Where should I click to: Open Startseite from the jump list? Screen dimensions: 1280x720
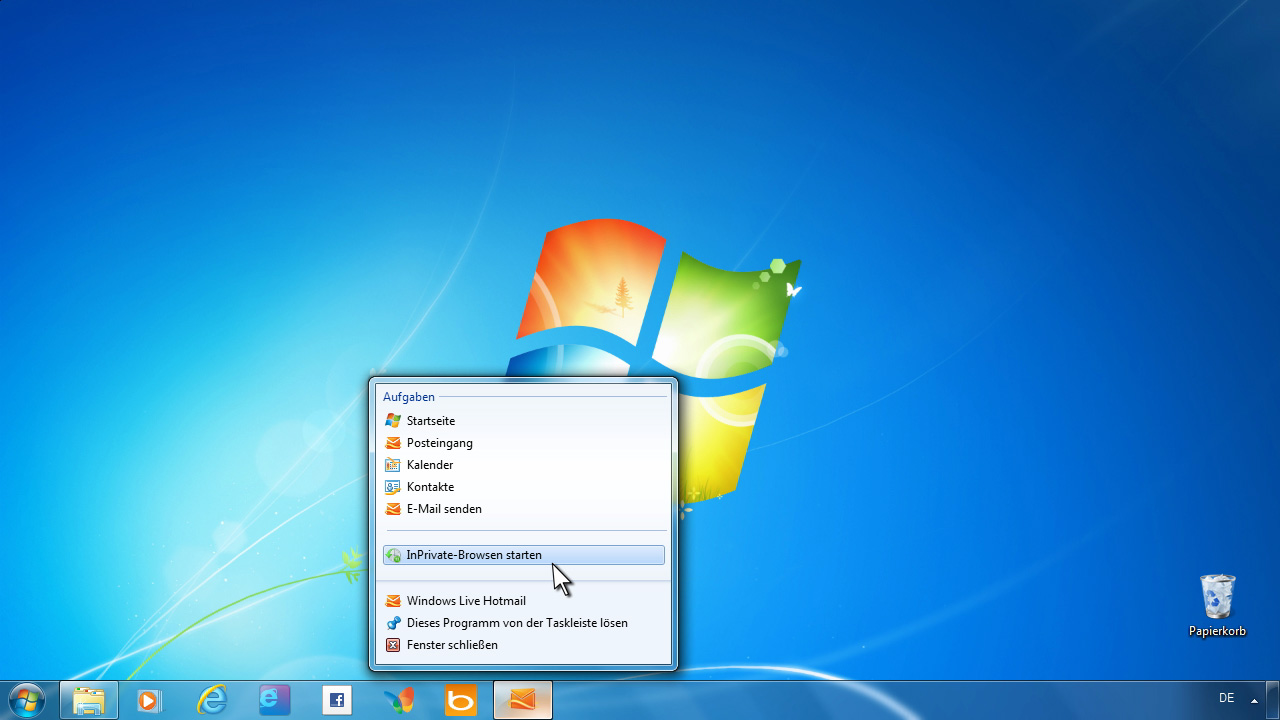[x=523, y=421]
